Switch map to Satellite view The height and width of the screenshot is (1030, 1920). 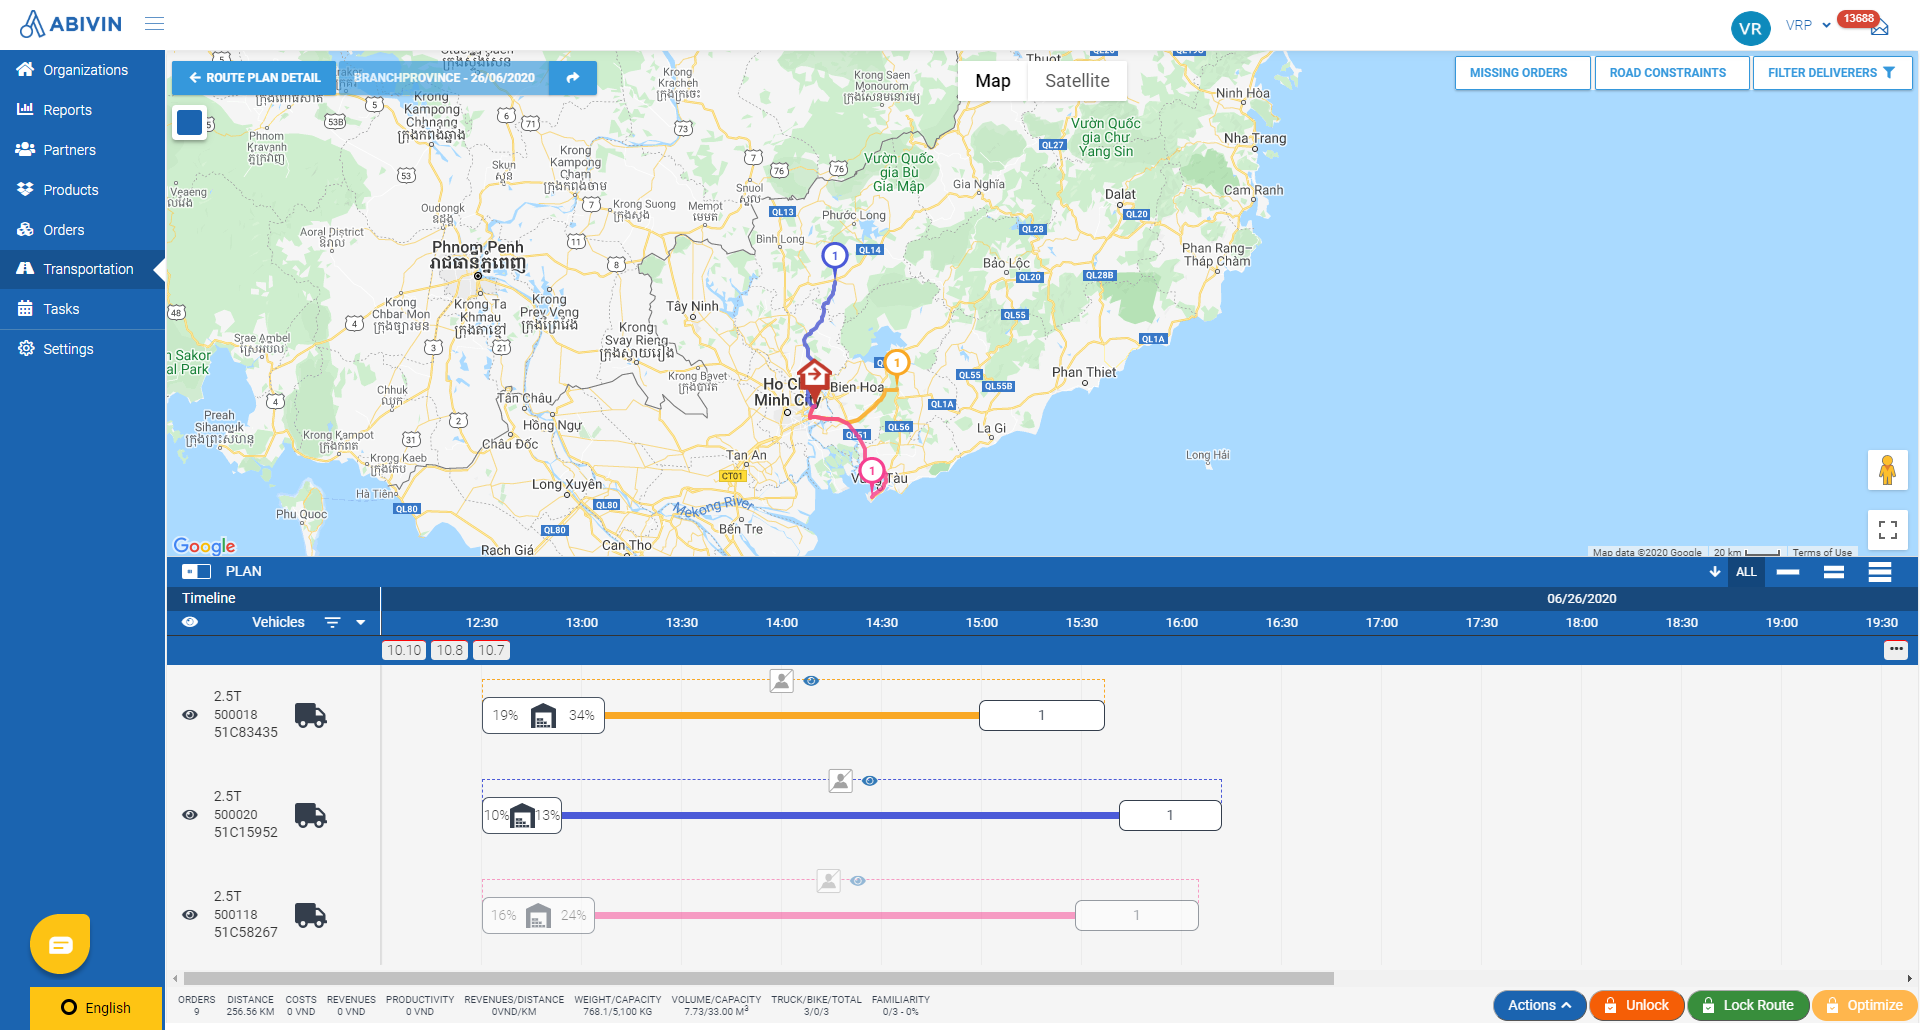click(x=1077, y=81)
